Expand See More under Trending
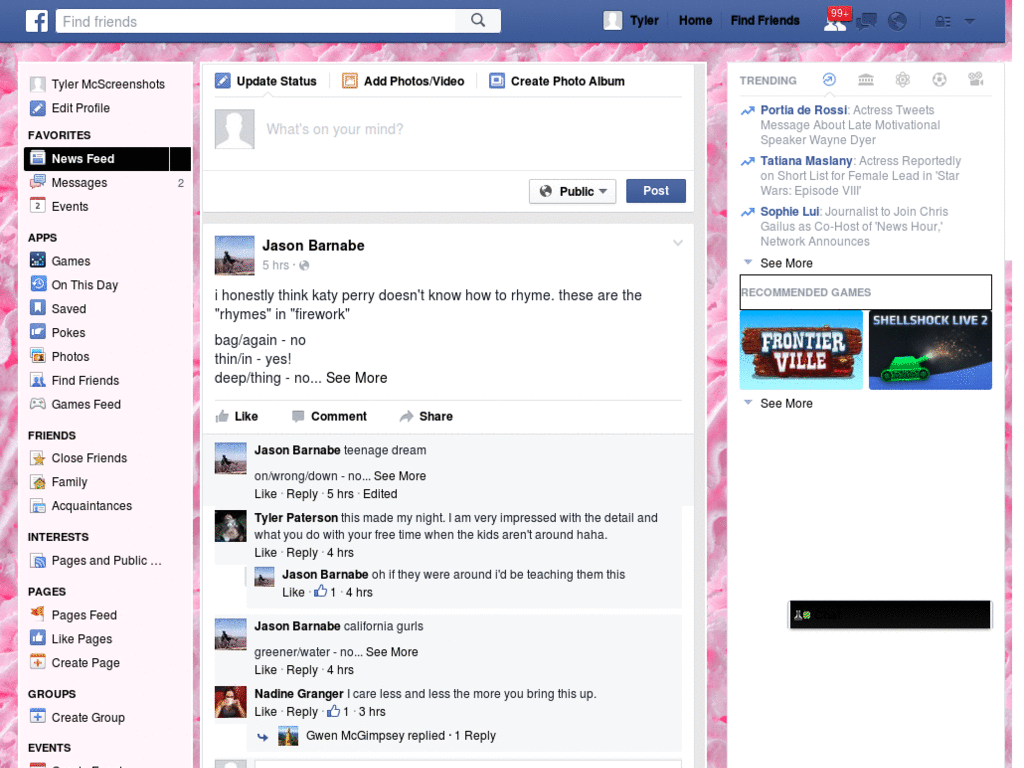1024x768 pixels. pyautogui.click(x=786, y=263)
